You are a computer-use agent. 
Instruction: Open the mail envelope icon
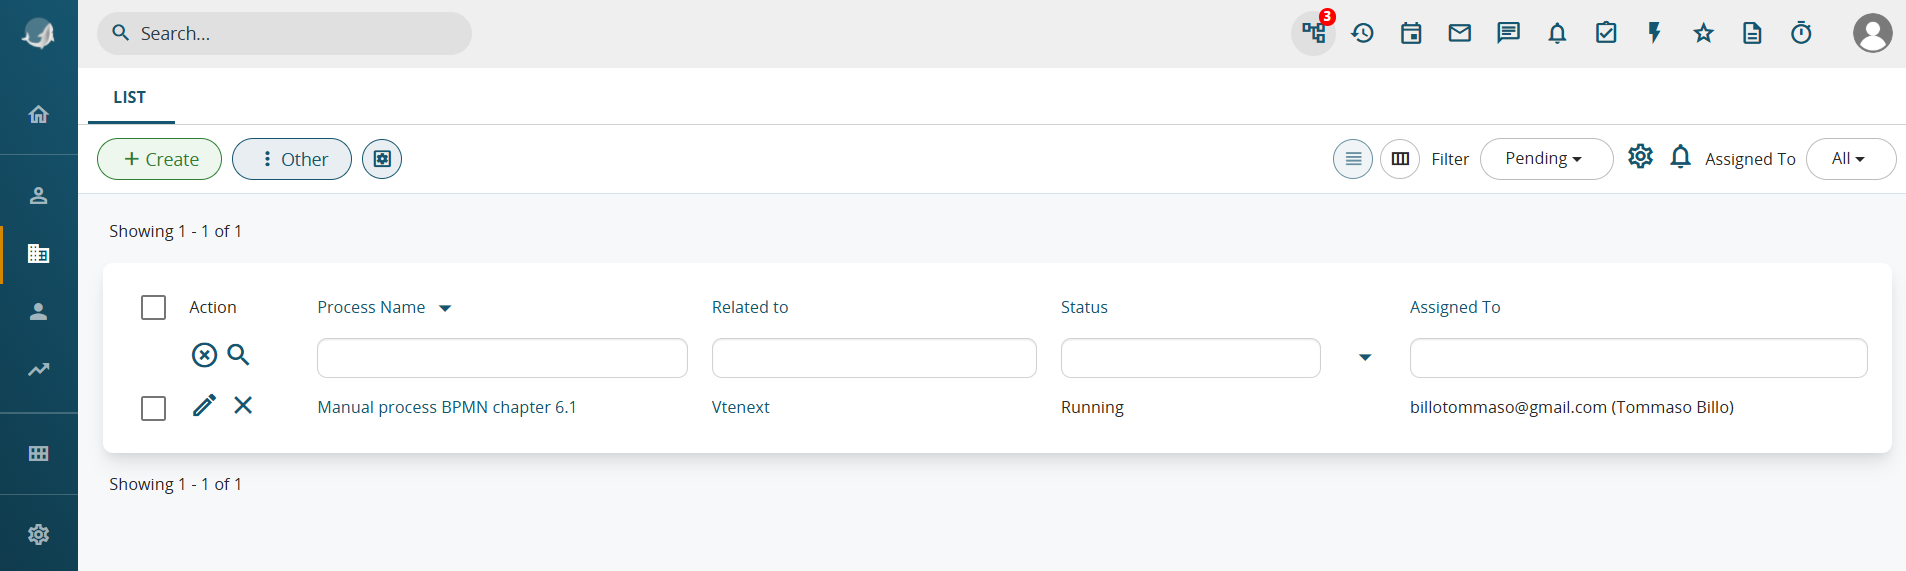coord(1460,33)
